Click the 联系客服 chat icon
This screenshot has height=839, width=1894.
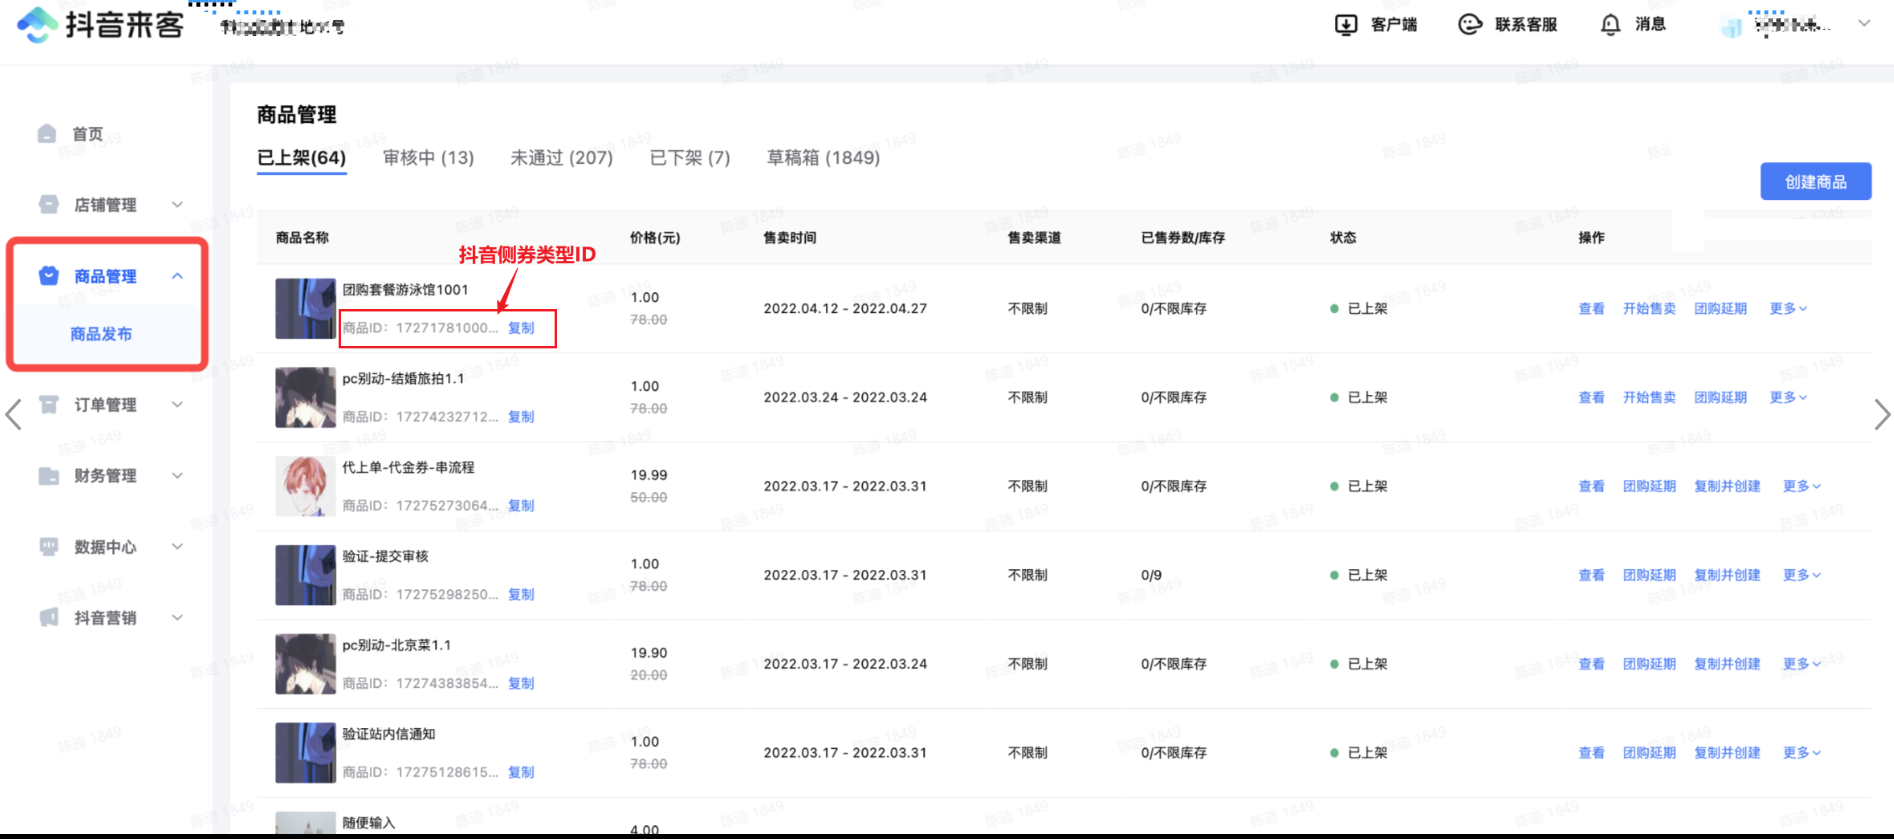[1470, 25]
